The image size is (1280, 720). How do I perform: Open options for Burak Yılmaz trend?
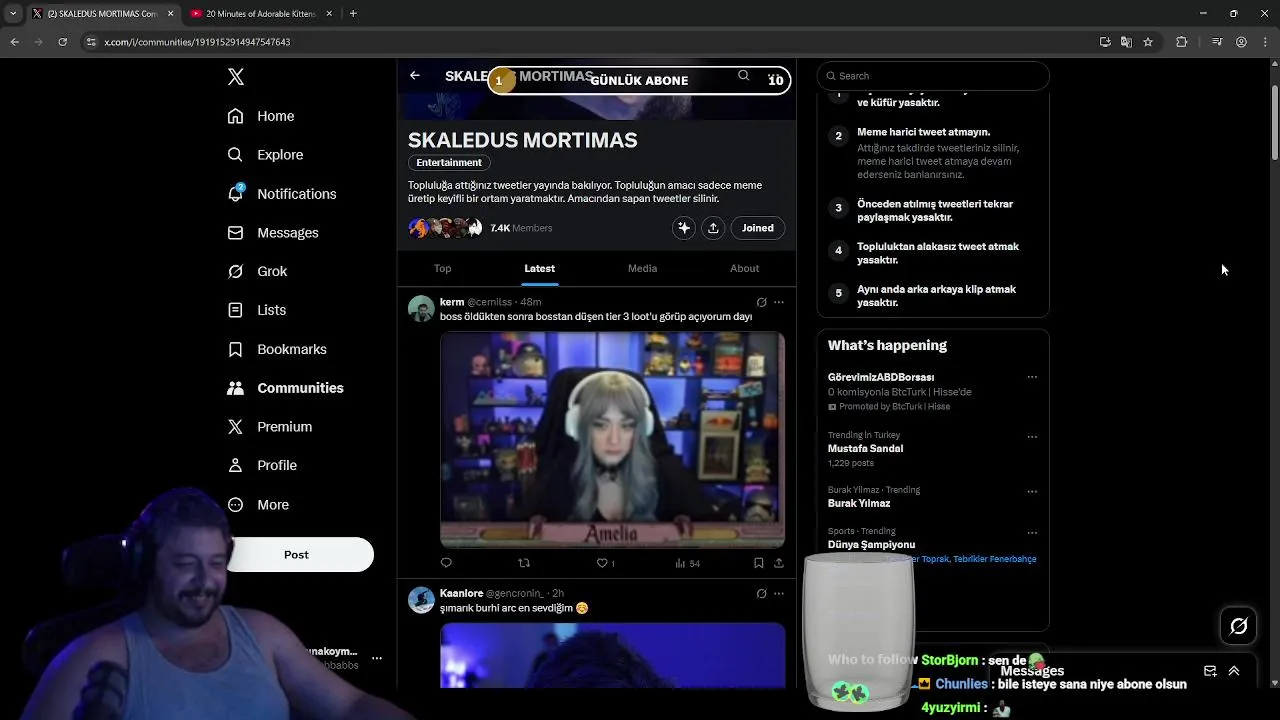coord(1032,492)
